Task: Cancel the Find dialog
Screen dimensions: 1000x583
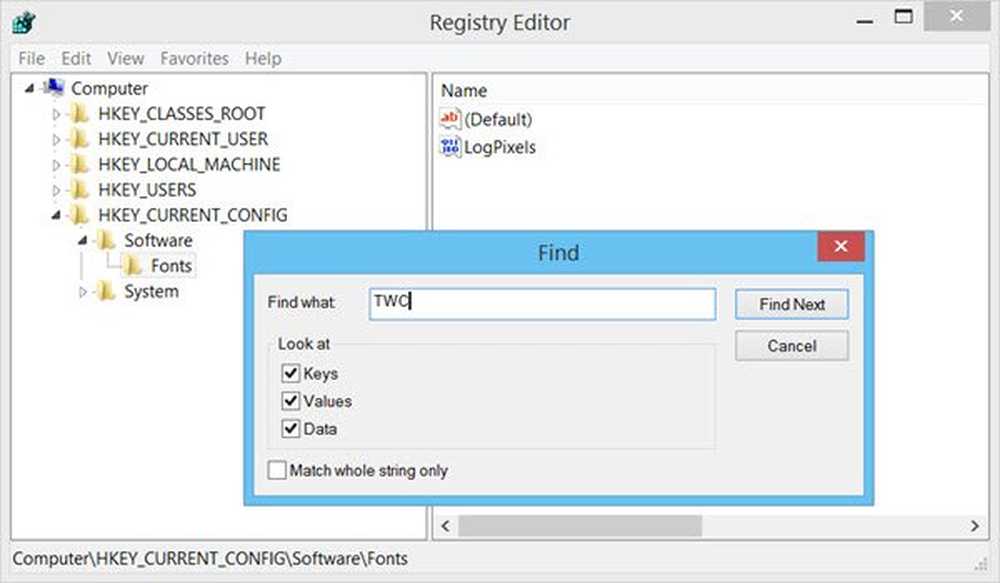Action: click(791, 346)
